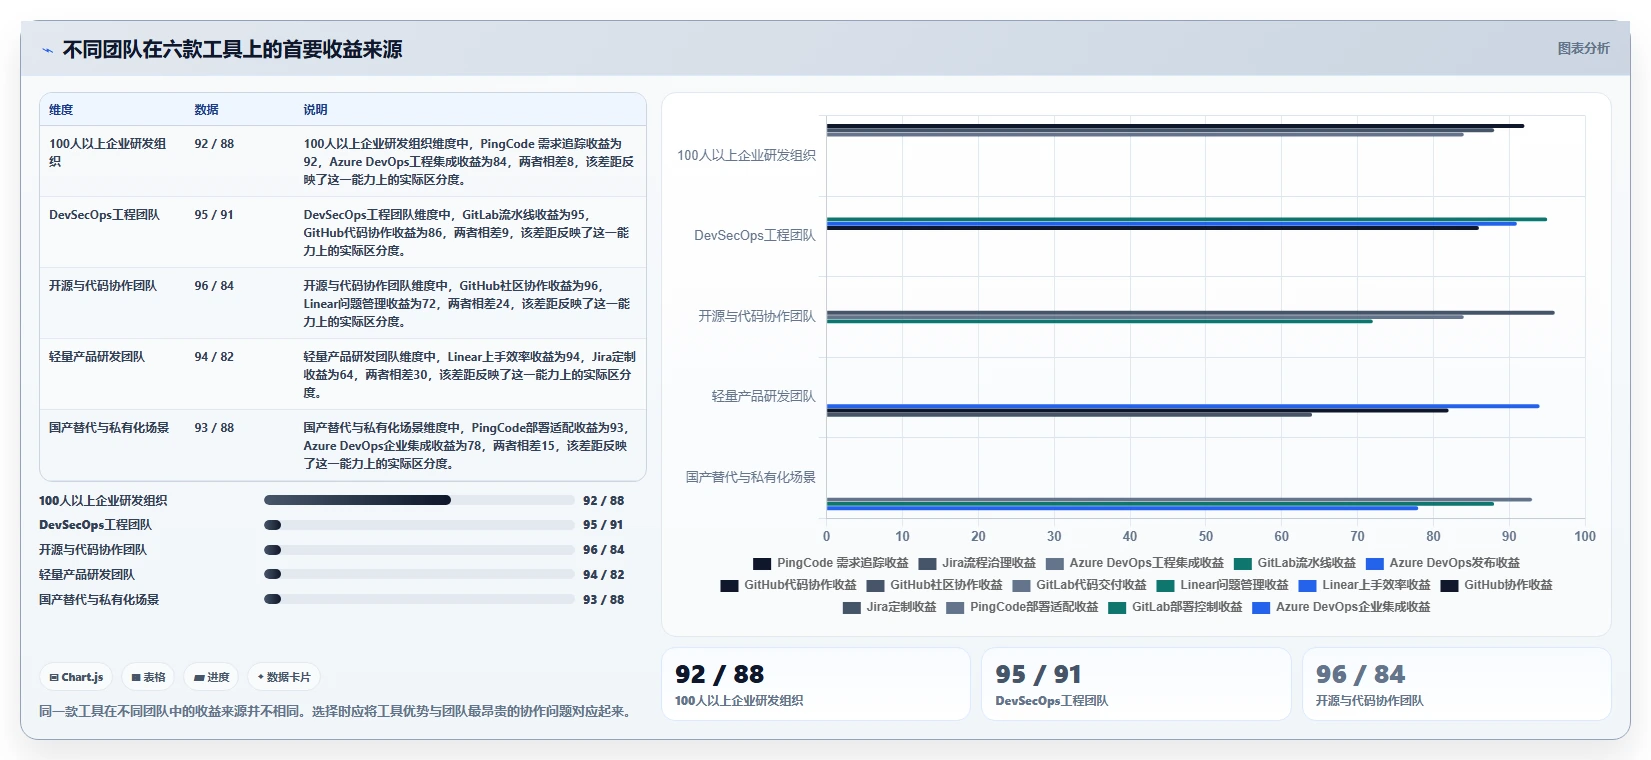The height and width of the screenshot is (760, 1651).
Task: Click the 50 tick on the chart x-axis
Action: pyautogui.click(x=1206, y=537)
